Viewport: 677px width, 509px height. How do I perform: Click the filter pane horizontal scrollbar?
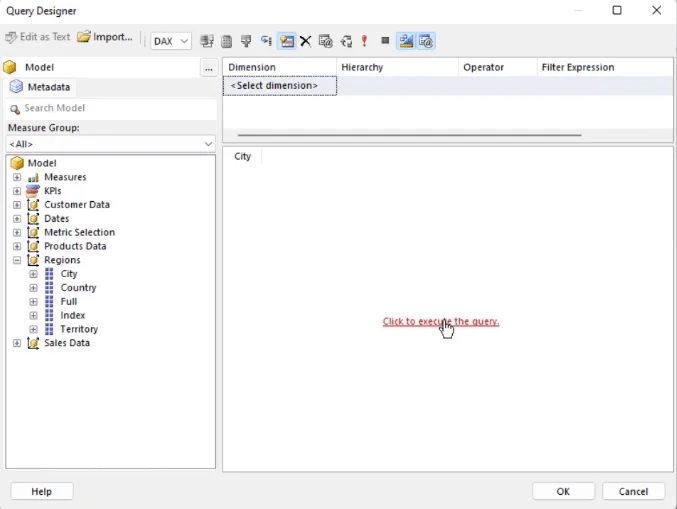click(x=409, y=135)
